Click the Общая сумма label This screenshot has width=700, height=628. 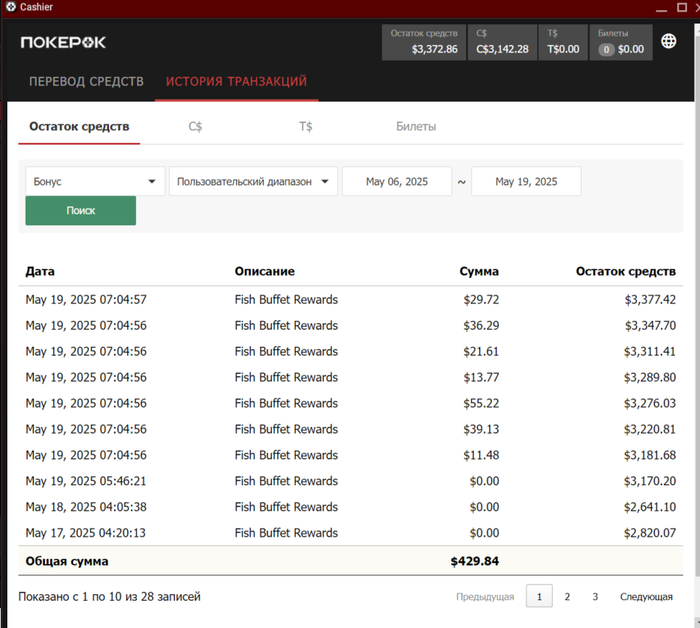coord(67,561)
